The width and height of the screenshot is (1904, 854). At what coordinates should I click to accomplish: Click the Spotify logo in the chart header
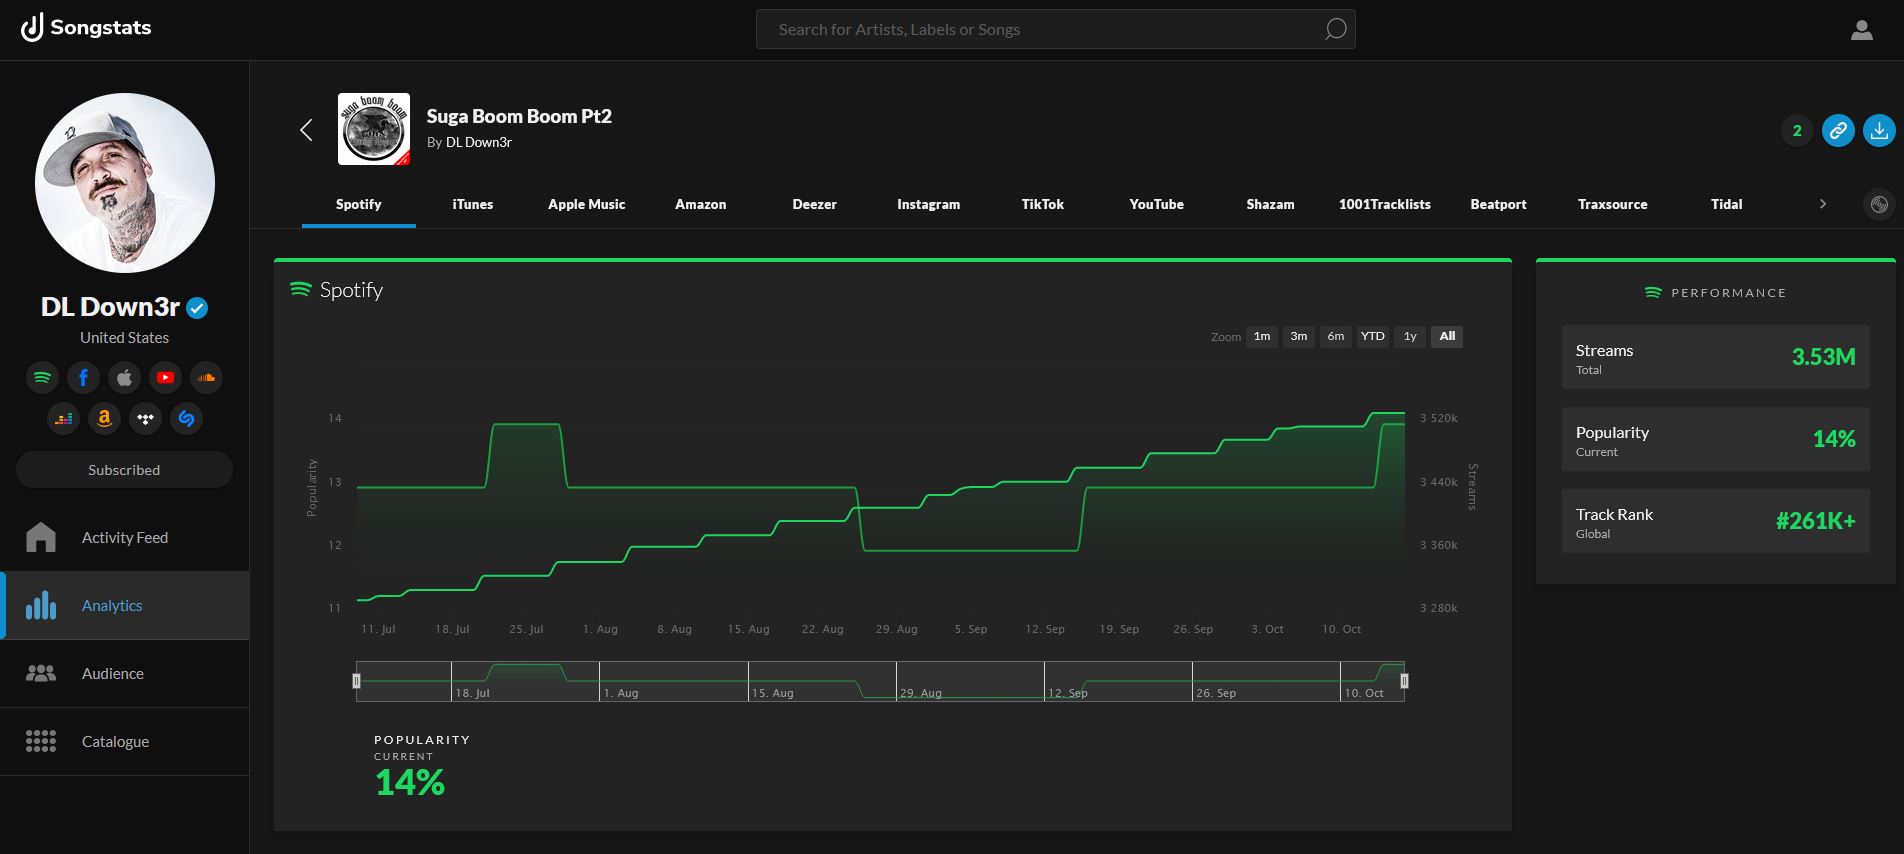pos(300,290)
